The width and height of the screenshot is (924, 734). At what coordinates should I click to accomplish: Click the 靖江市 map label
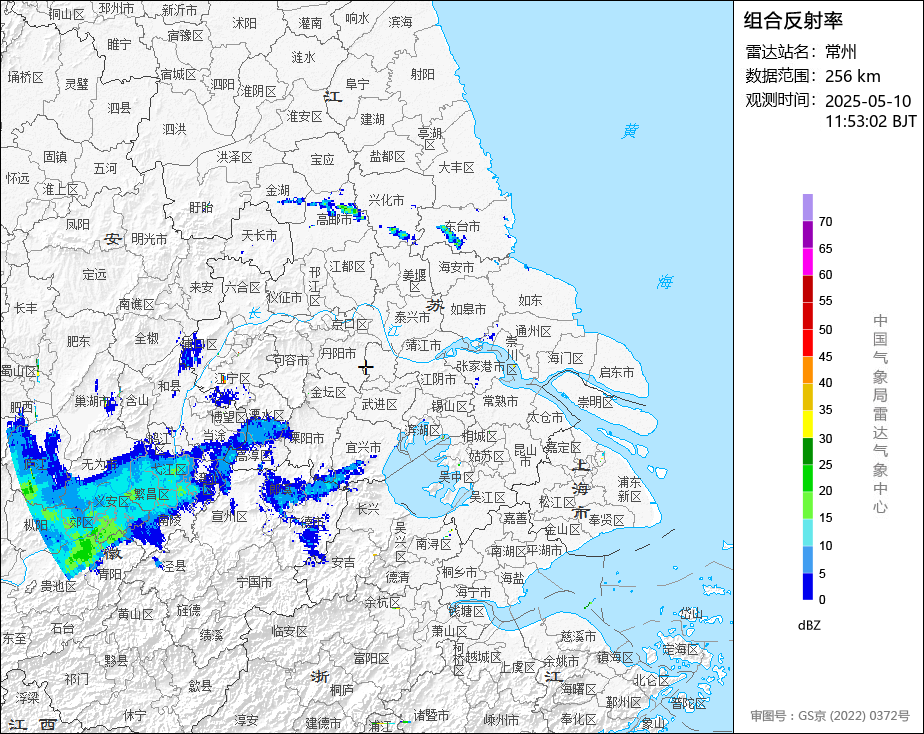(423, 345)
